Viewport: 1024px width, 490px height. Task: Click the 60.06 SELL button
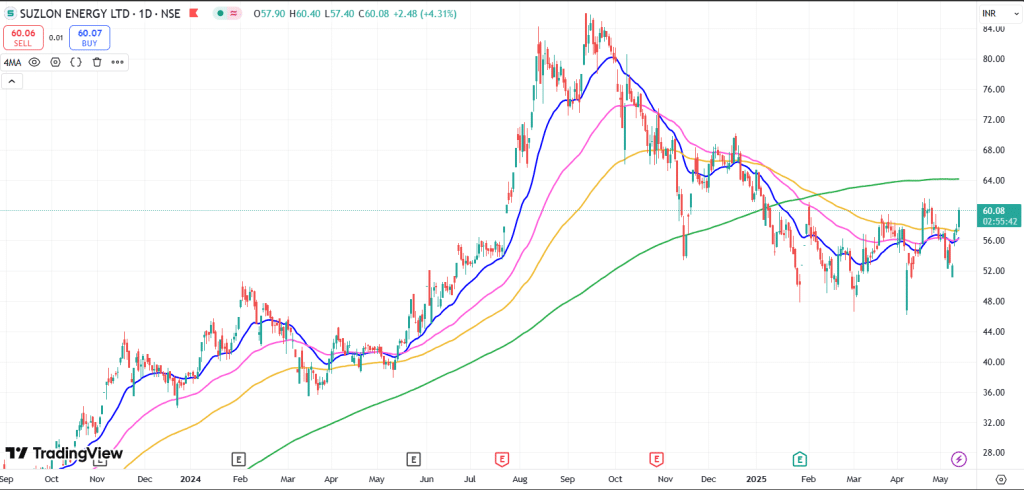(x=24, y=37)
